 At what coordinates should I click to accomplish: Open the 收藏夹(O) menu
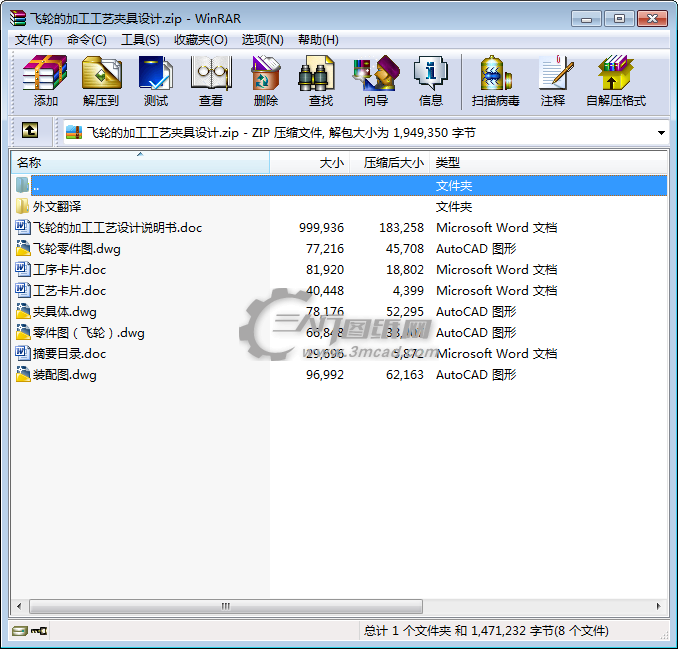tap(201, 40)
